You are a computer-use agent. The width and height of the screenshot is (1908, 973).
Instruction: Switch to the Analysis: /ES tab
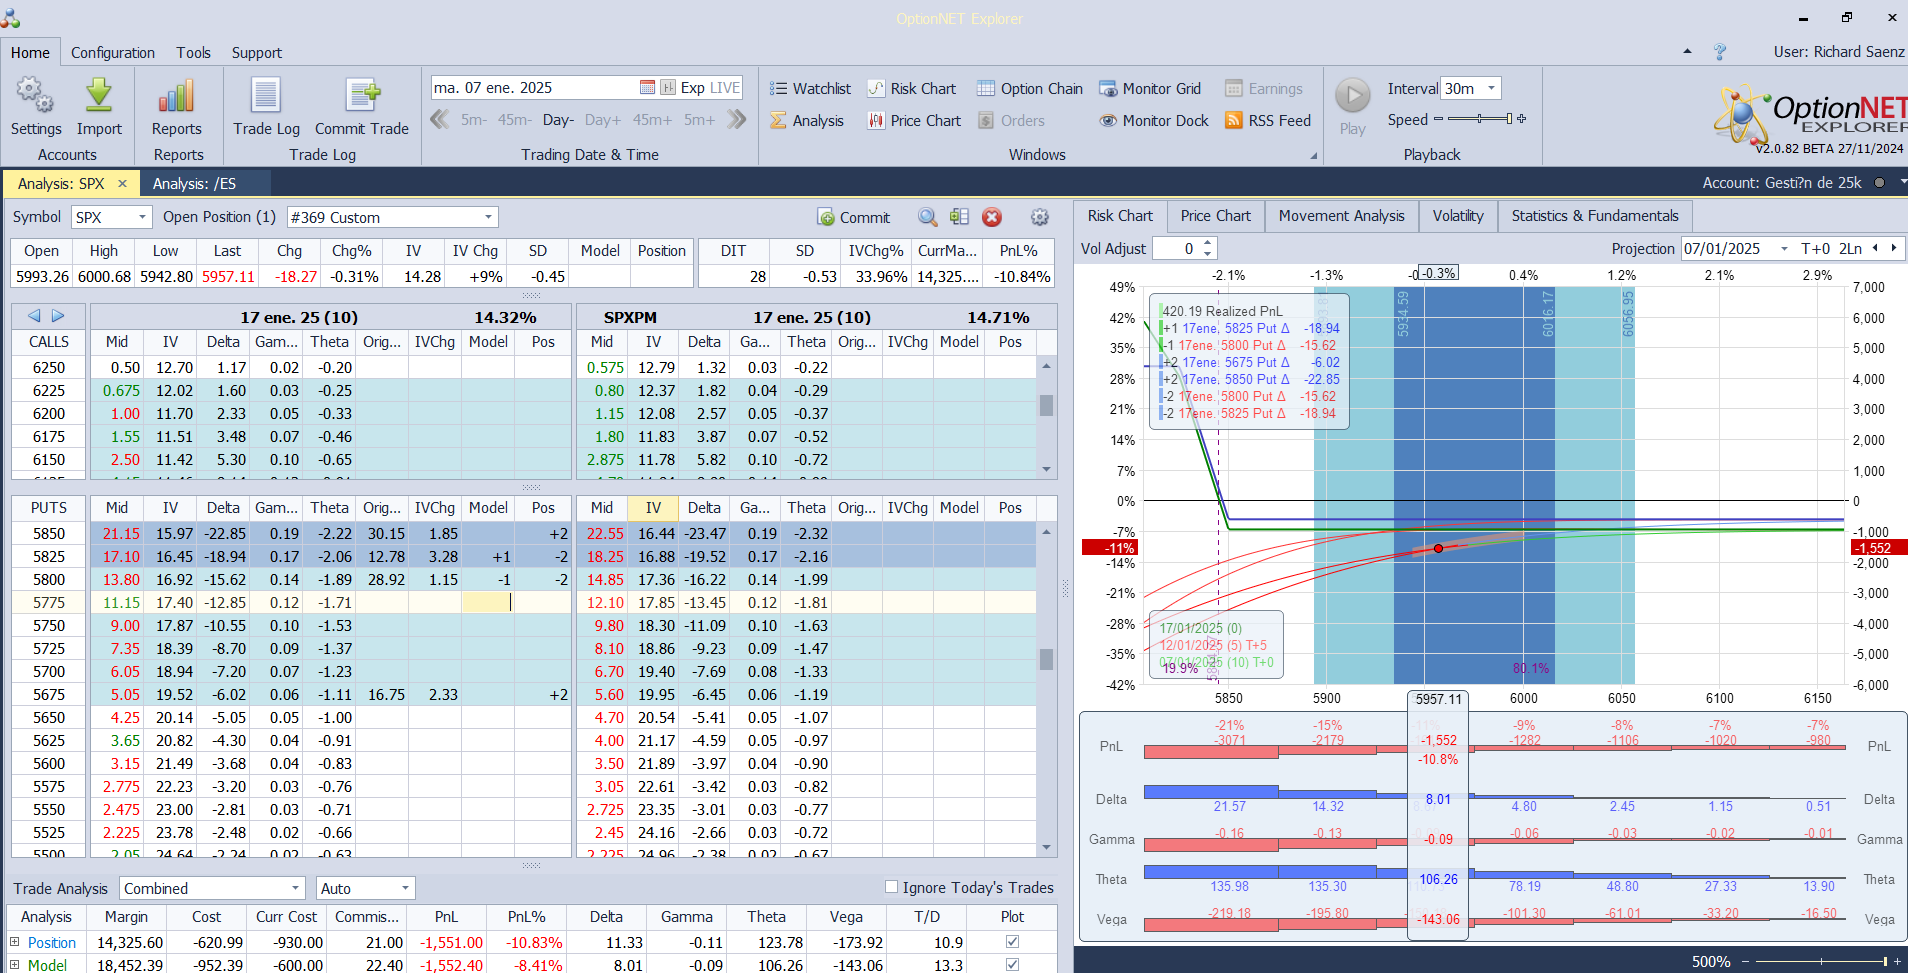pos(194,184)
